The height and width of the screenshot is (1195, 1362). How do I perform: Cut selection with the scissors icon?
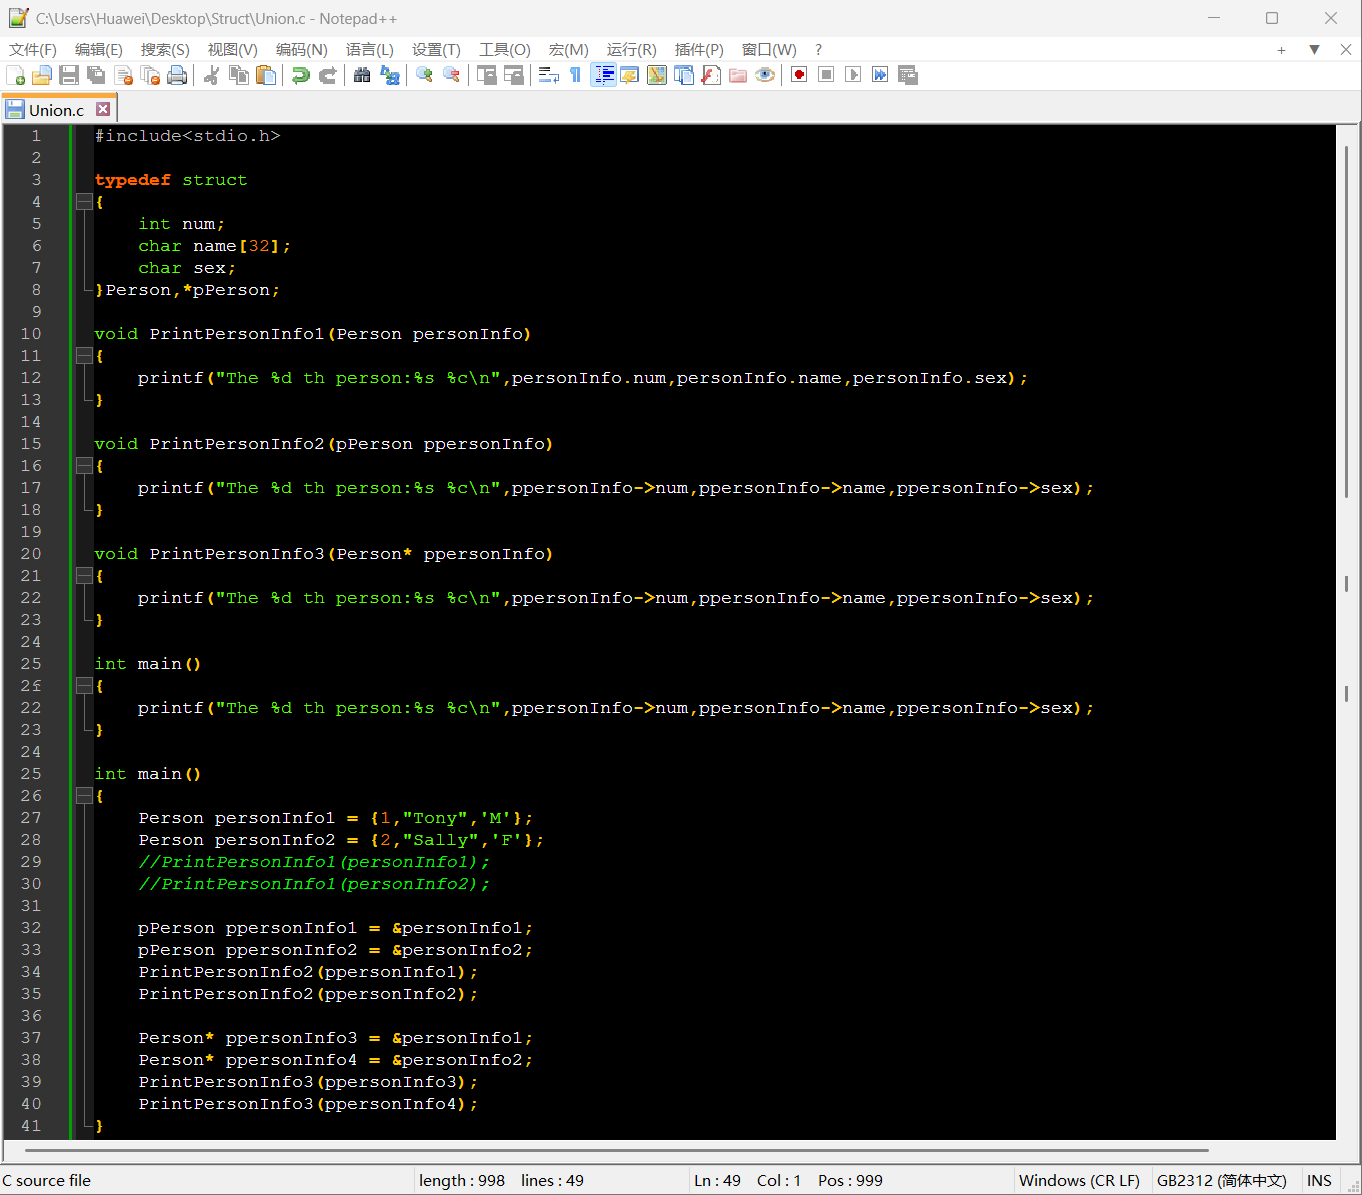(212, 75)
